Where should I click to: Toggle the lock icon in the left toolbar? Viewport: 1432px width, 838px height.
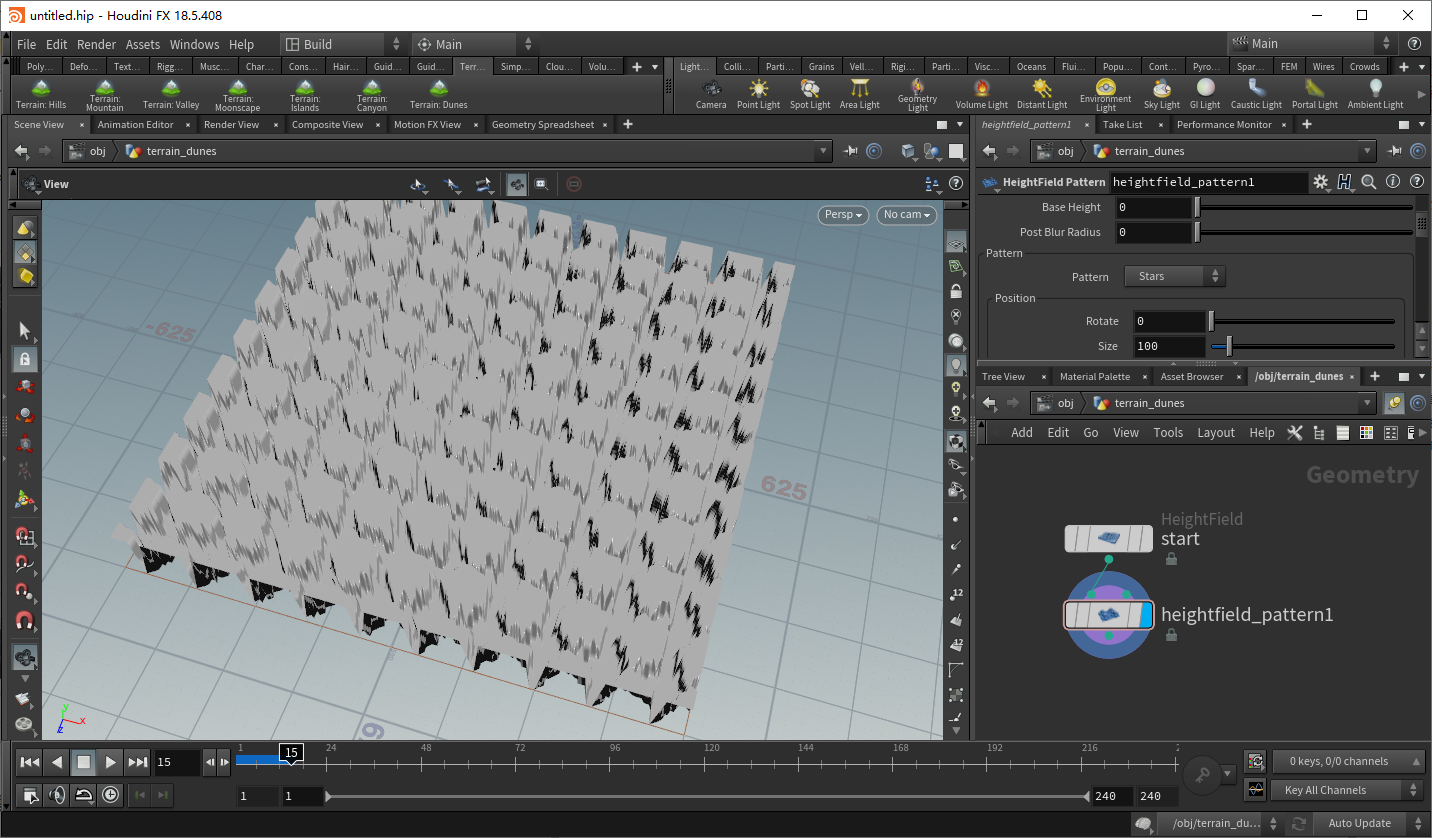click(x=25, y=358)
